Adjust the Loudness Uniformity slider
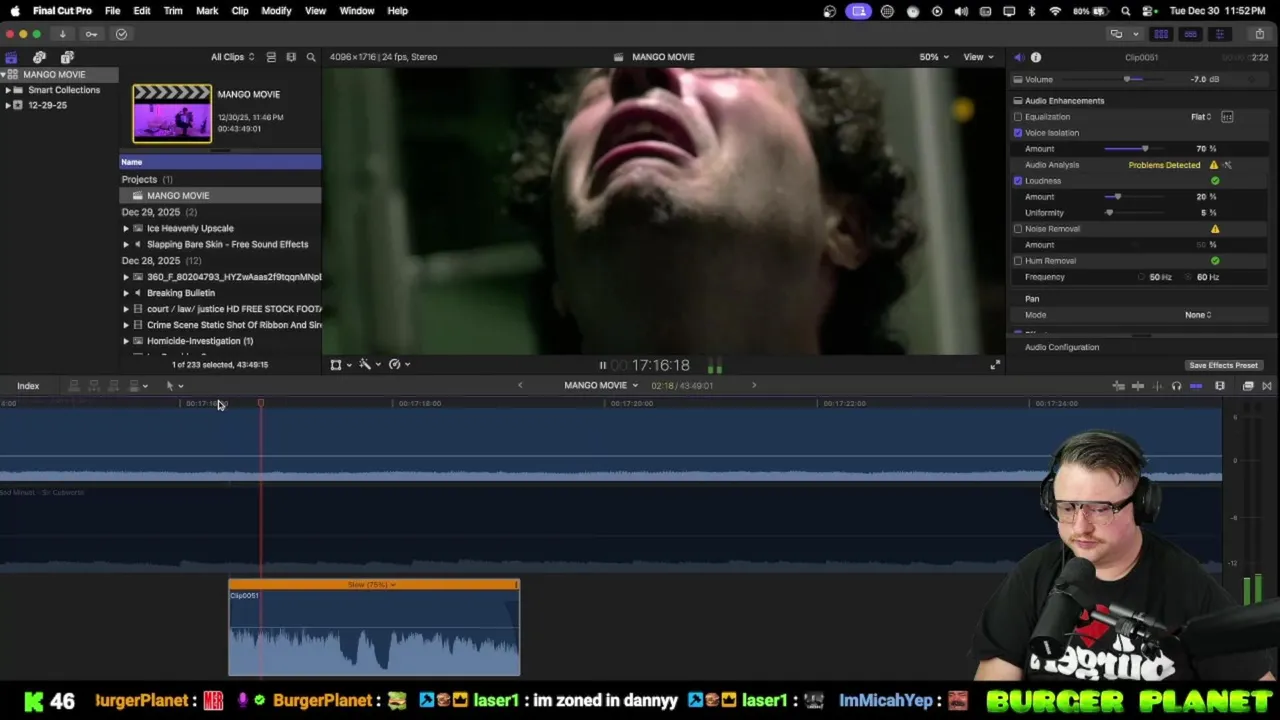Screen dimensions: 1280x720 point(1109,213)
